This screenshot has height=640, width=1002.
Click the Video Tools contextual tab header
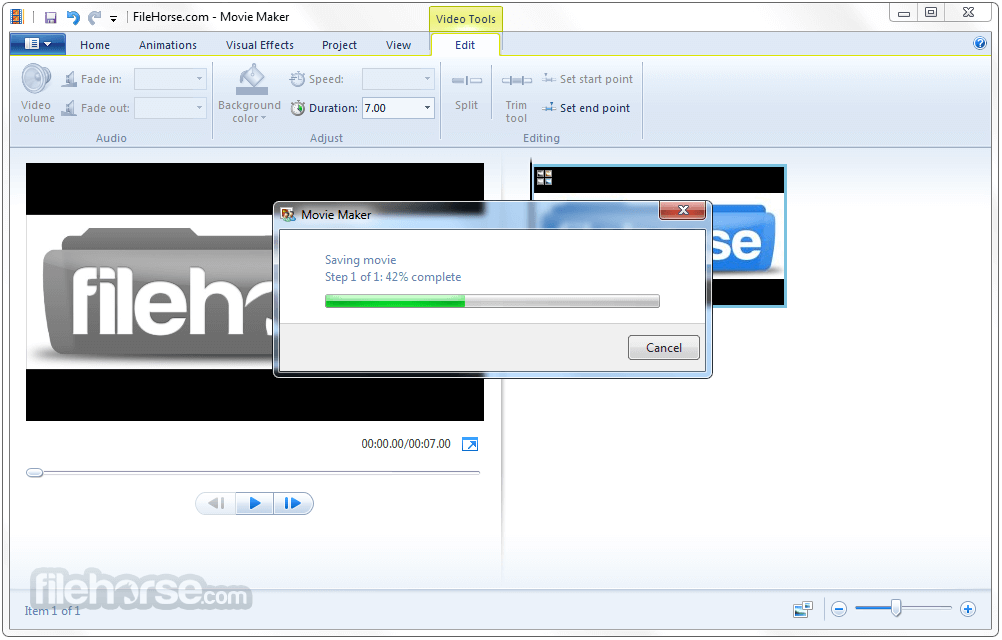(465, 19)
